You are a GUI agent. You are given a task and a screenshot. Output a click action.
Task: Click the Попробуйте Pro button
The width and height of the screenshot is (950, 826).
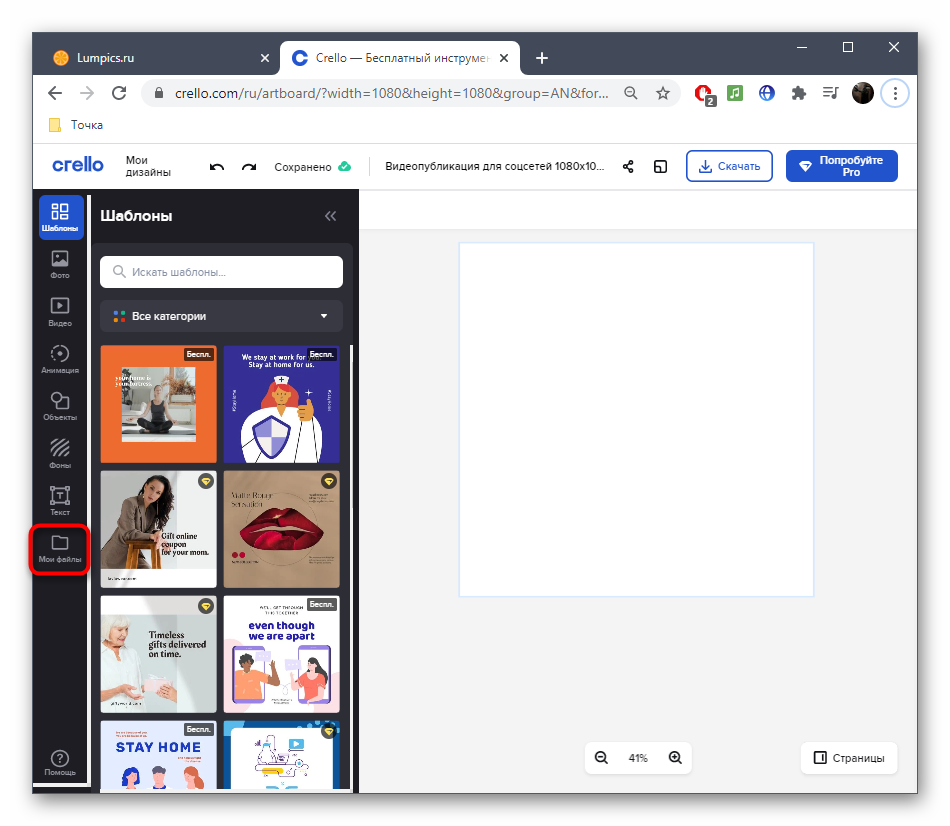point(841,166)
